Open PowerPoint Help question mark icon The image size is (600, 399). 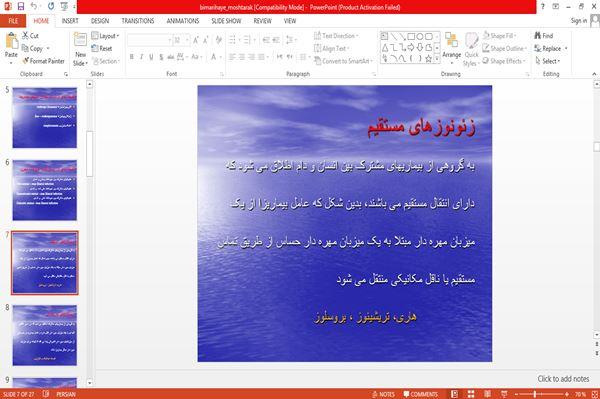[x=543, y=6]
